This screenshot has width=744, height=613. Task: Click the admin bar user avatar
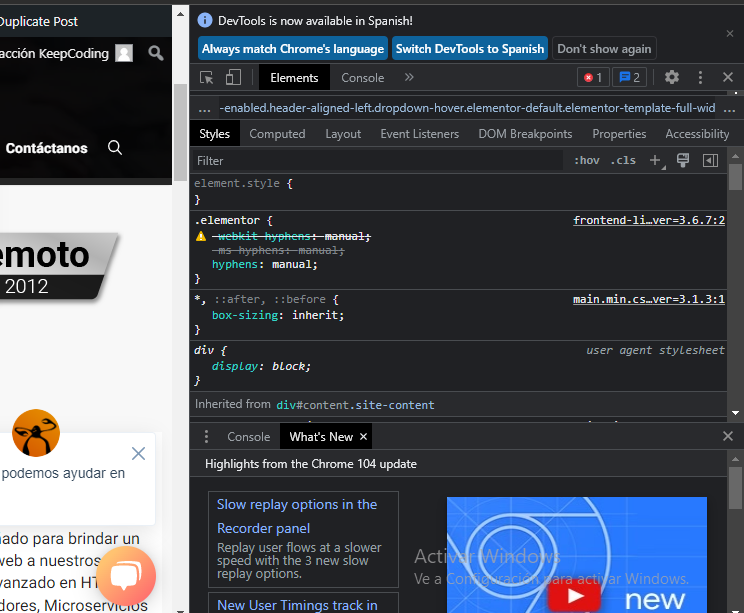click(124, 53)
